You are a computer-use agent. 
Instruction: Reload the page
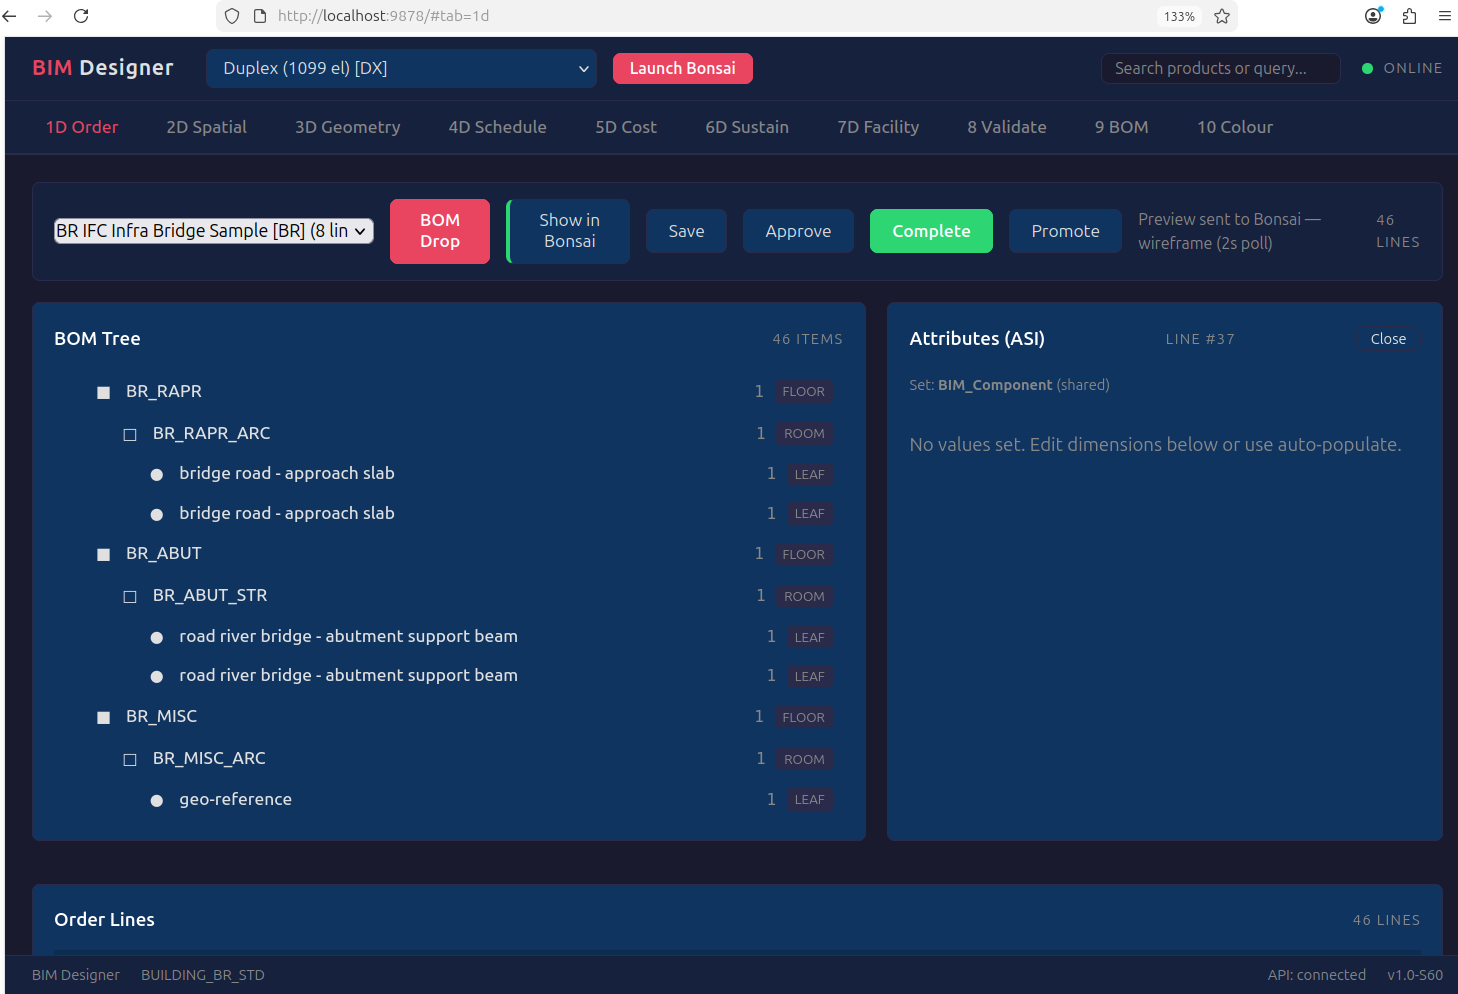[81, 16]
